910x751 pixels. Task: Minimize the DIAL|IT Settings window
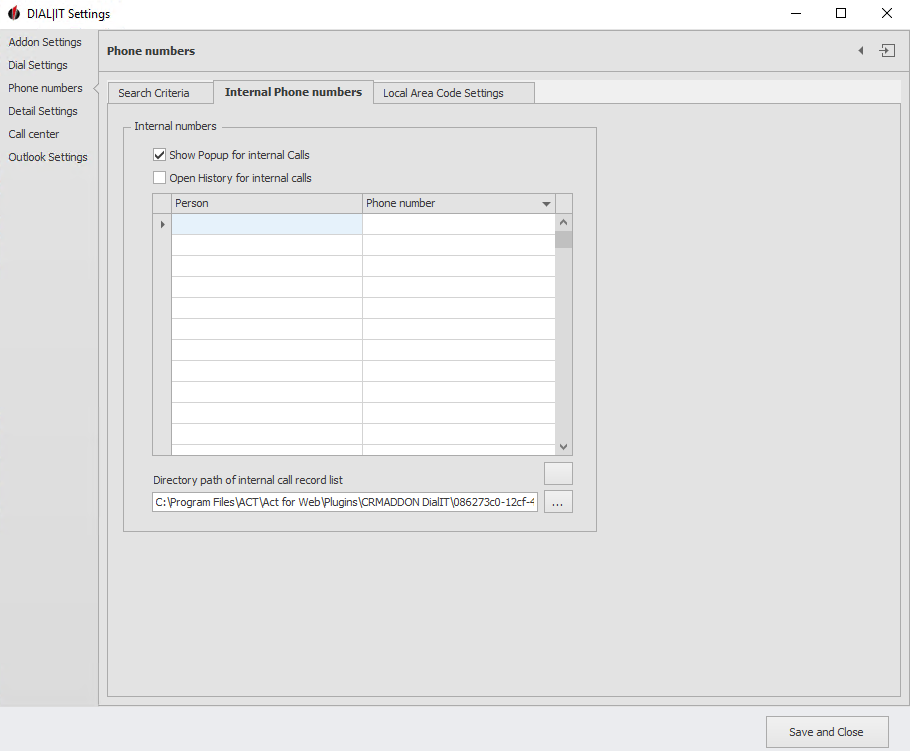coord(796,13)
